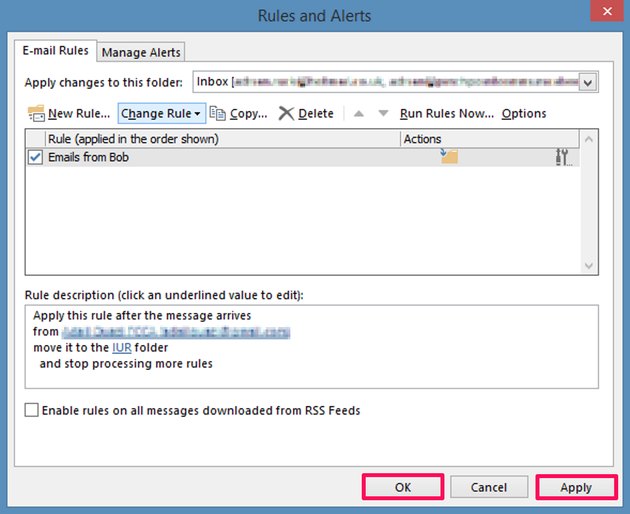This screenshot has height=514, width=630.
Task: Click the Apply button
Action: [x=576, y=487]
